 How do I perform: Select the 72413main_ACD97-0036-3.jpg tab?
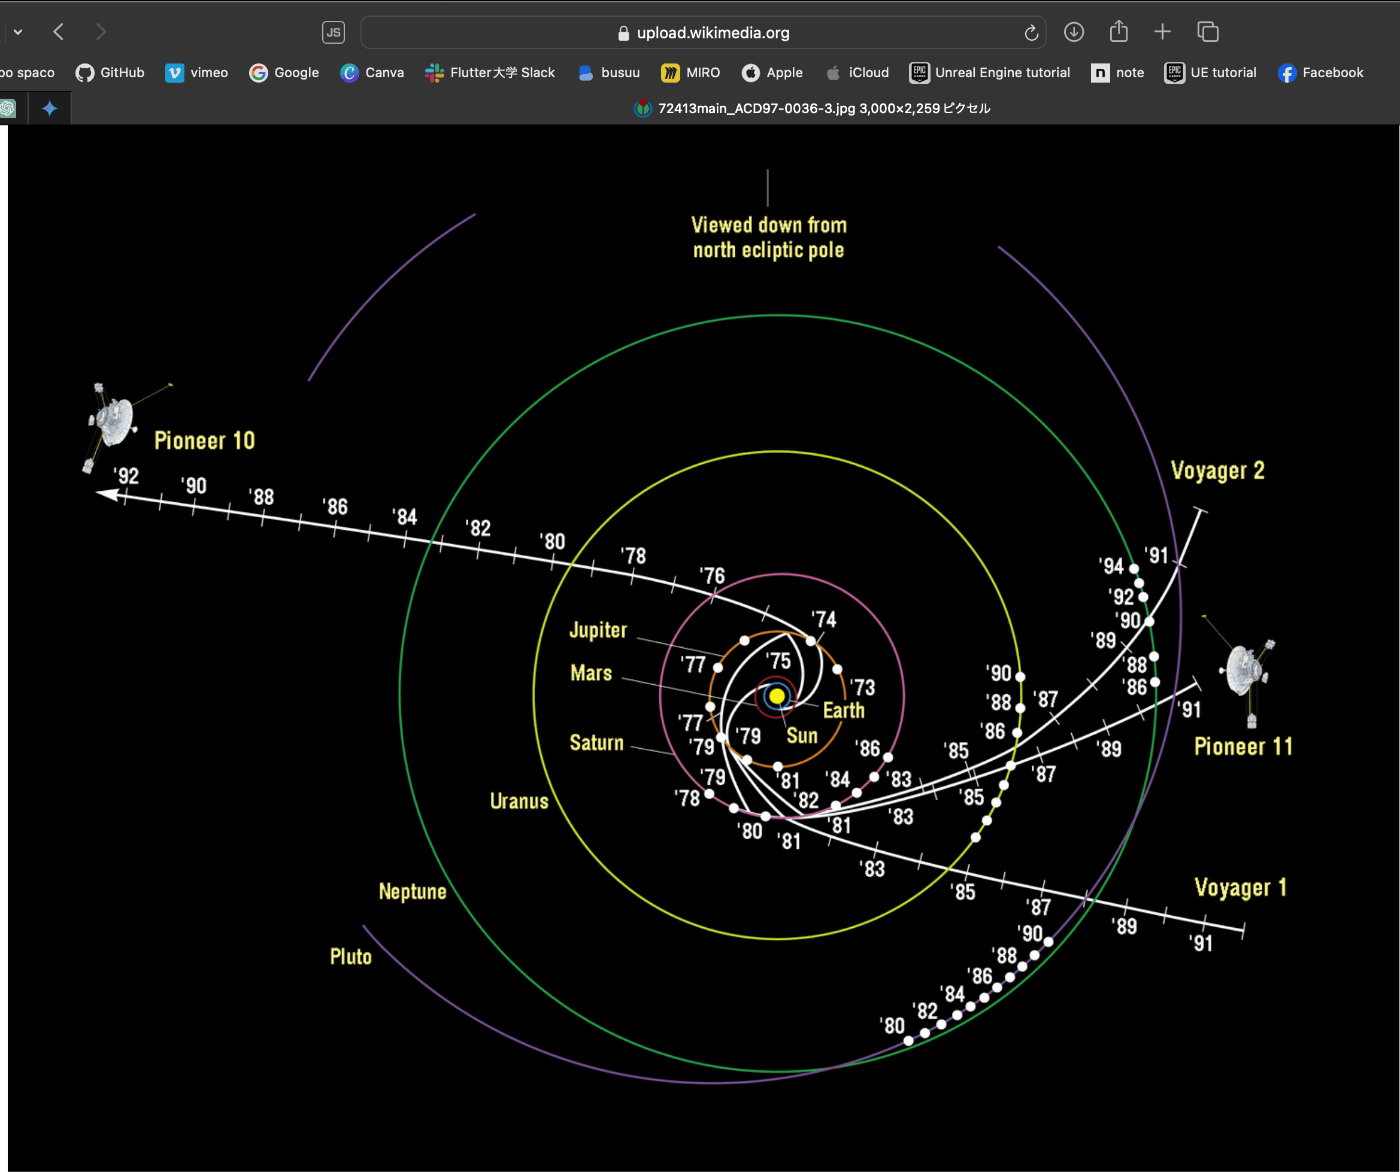[812, 108]
